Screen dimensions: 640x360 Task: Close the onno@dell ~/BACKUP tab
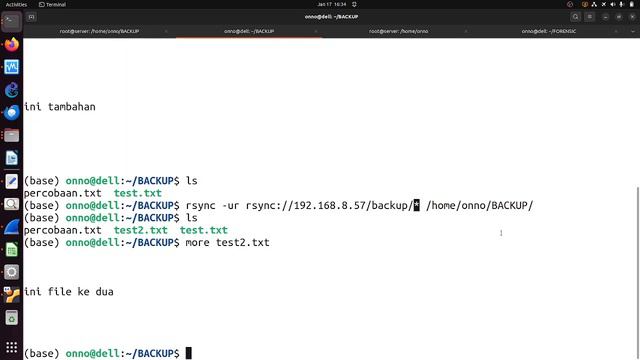316,31
